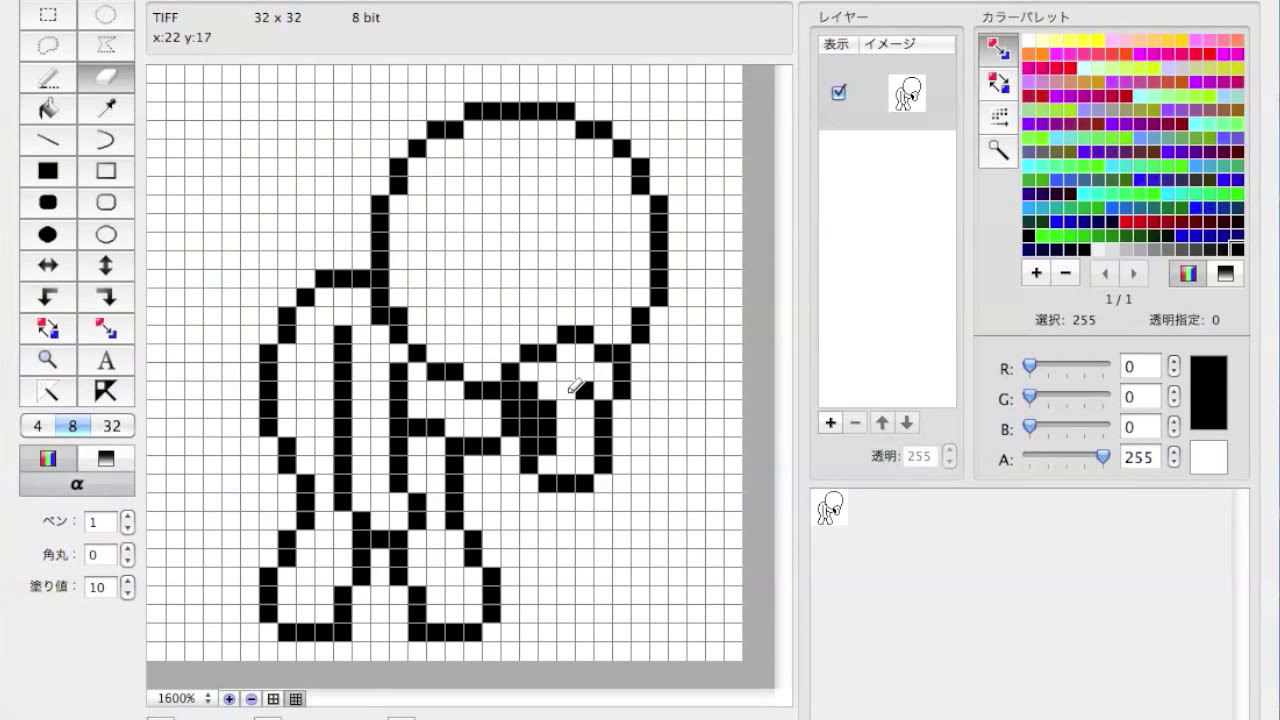This screenshot has width=1280, height=720.
Task: Select the polygon selection tool
Action: [106, 46]
